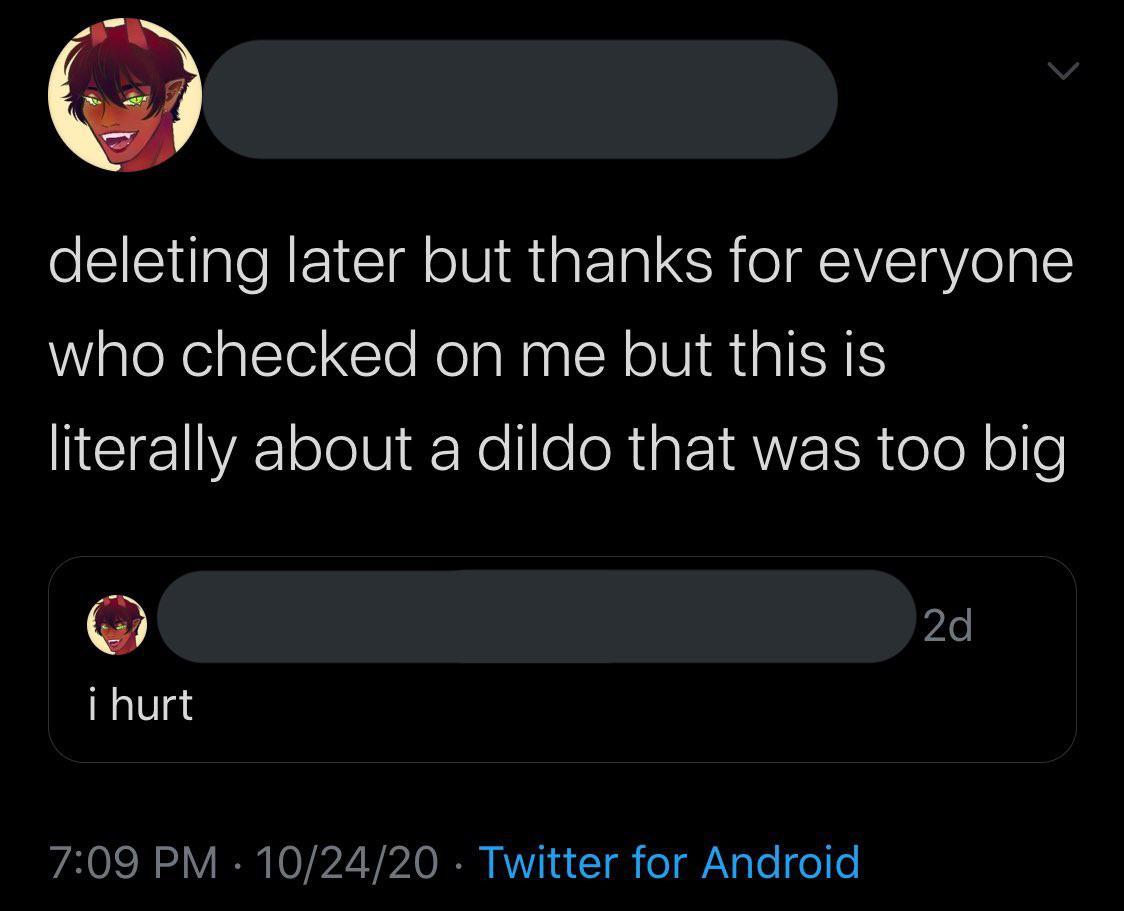Click the "2d" timestamp in the quoted tweet

tap(946, 627)
